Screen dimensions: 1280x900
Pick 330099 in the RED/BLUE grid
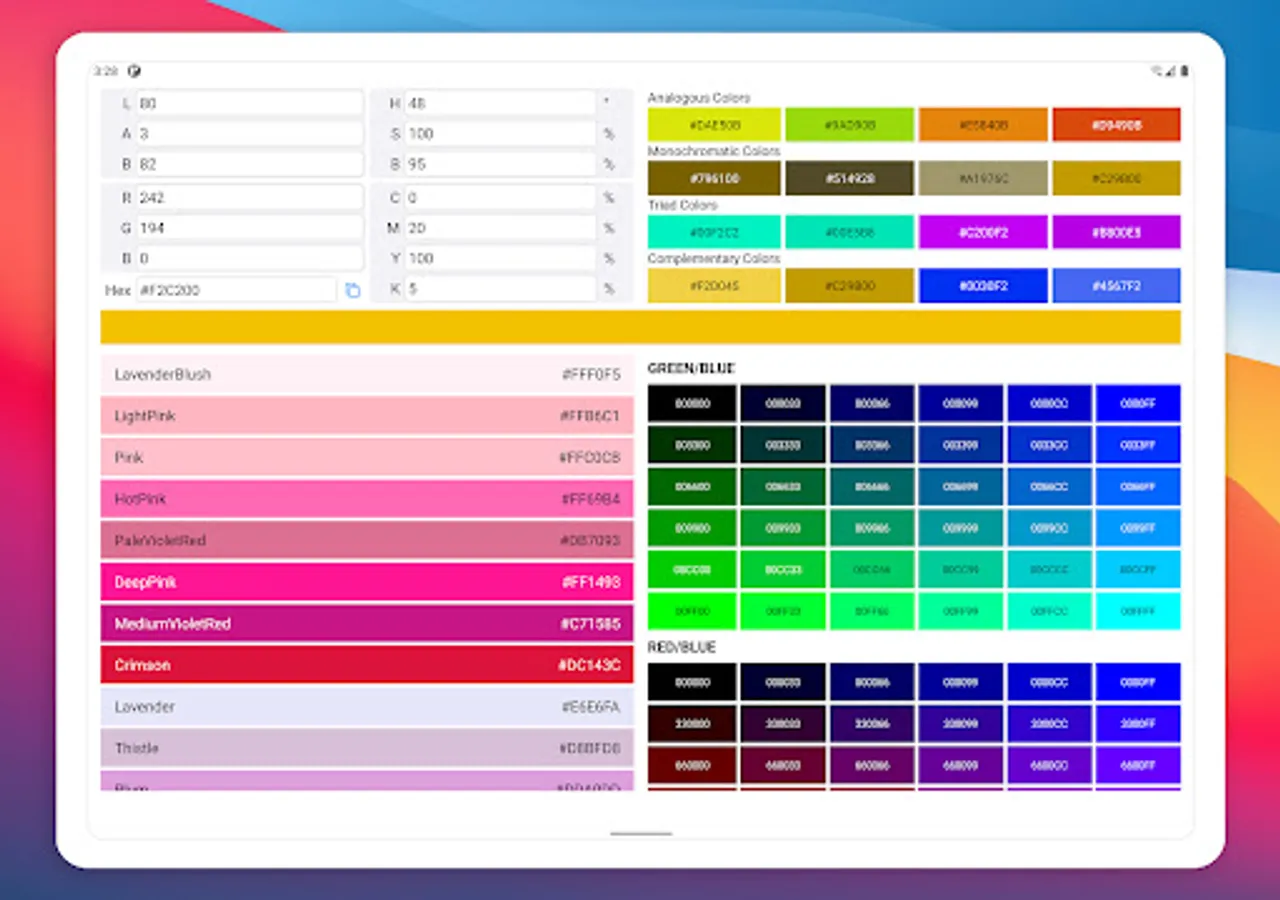click(960, 723)
